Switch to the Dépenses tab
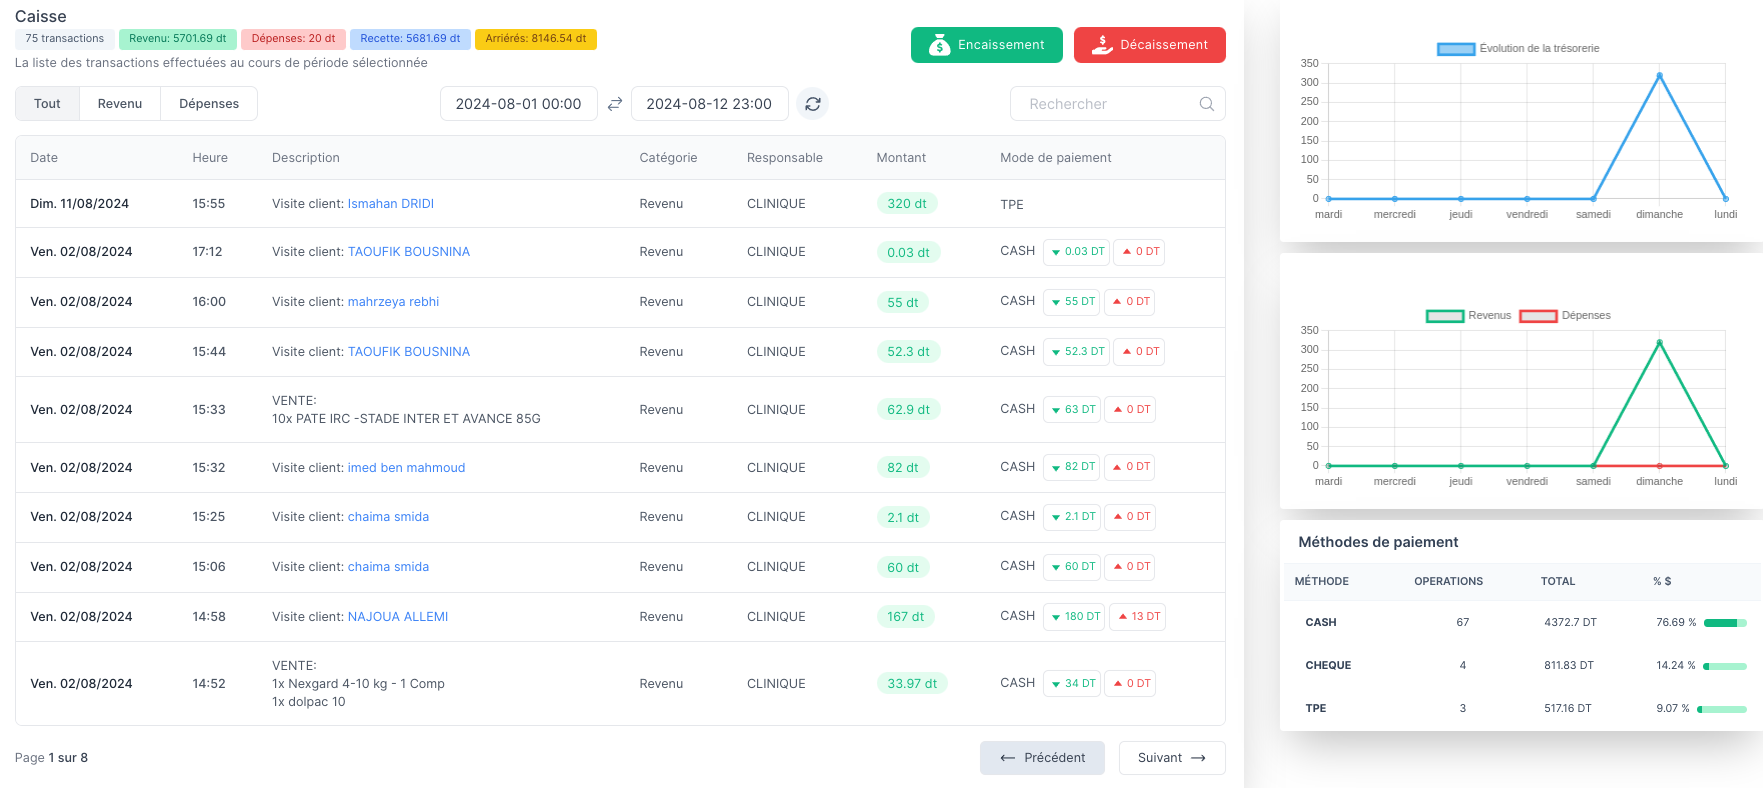 tap(209, 104)
